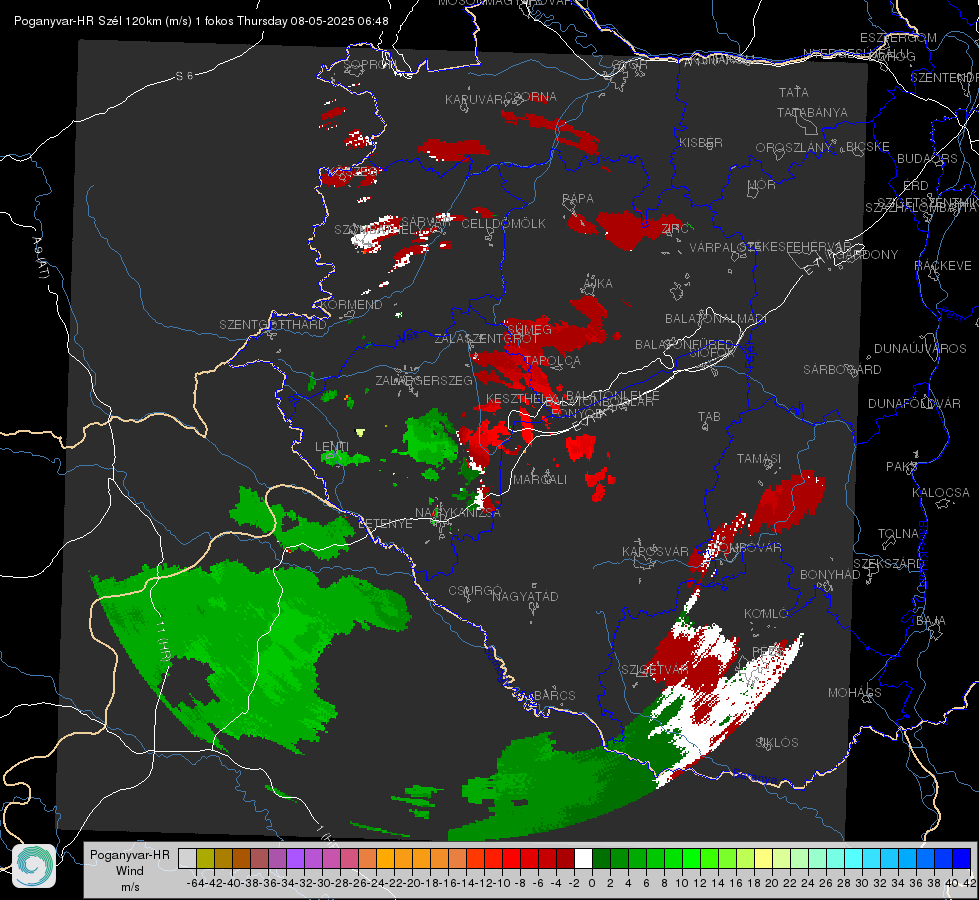
Task: Click the MOR city label
Action: coord(762,185)
